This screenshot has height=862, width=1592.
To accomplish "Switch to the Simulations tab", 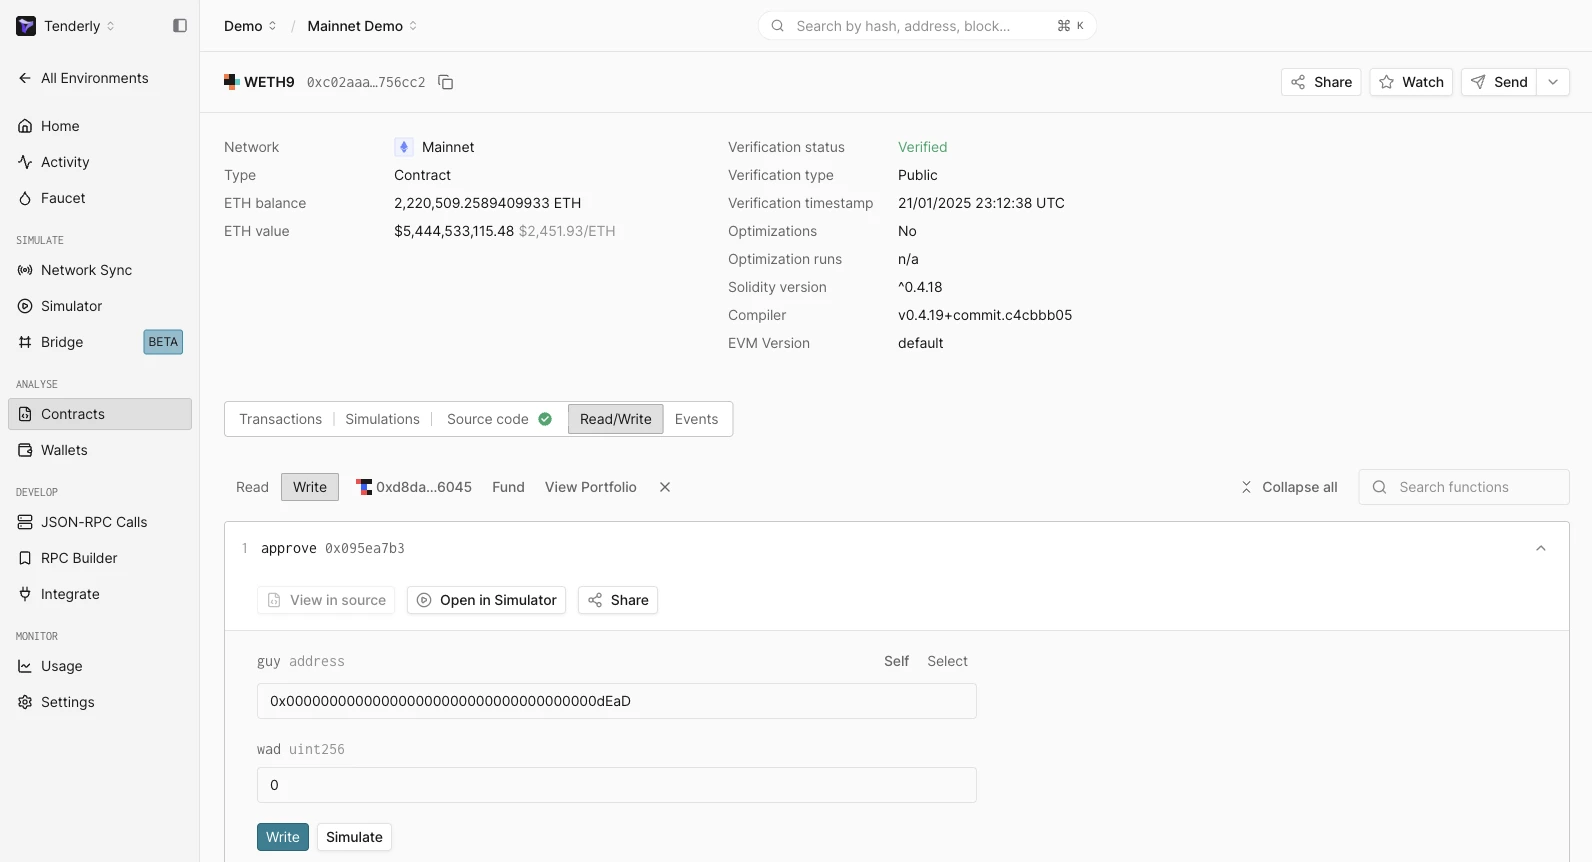I will (383, 419).
